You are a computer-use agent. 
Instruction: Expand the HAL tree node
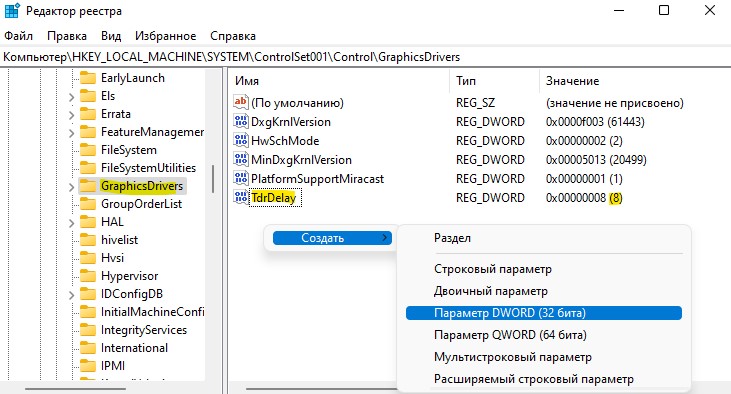pos(71,223)
